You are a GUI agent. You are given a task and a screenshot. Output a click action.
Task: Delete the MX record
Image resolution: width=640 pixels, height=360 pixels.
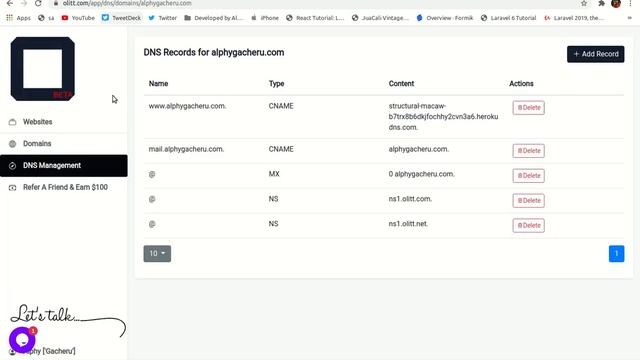[529, 176]
